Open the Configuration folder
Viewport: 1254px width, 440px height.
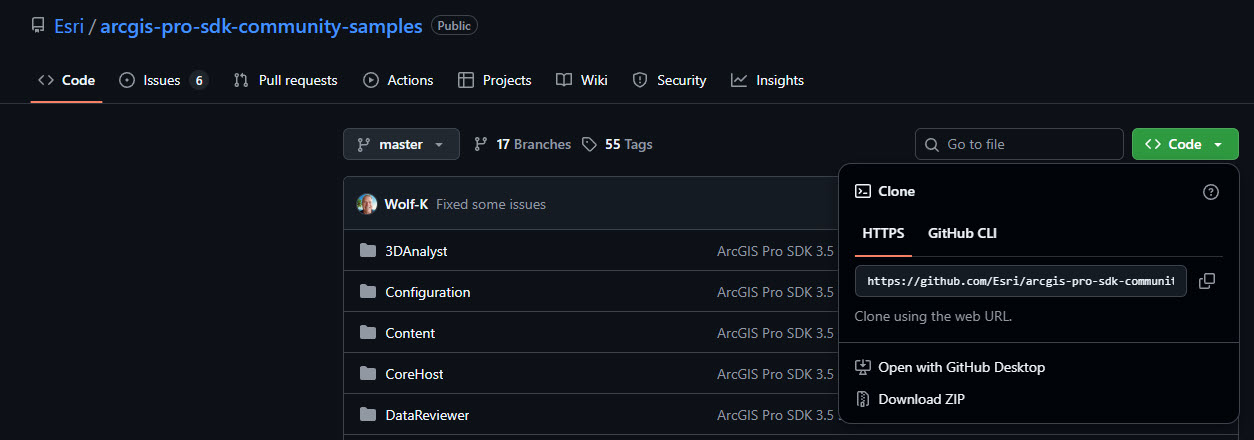[x=427, y=292]
